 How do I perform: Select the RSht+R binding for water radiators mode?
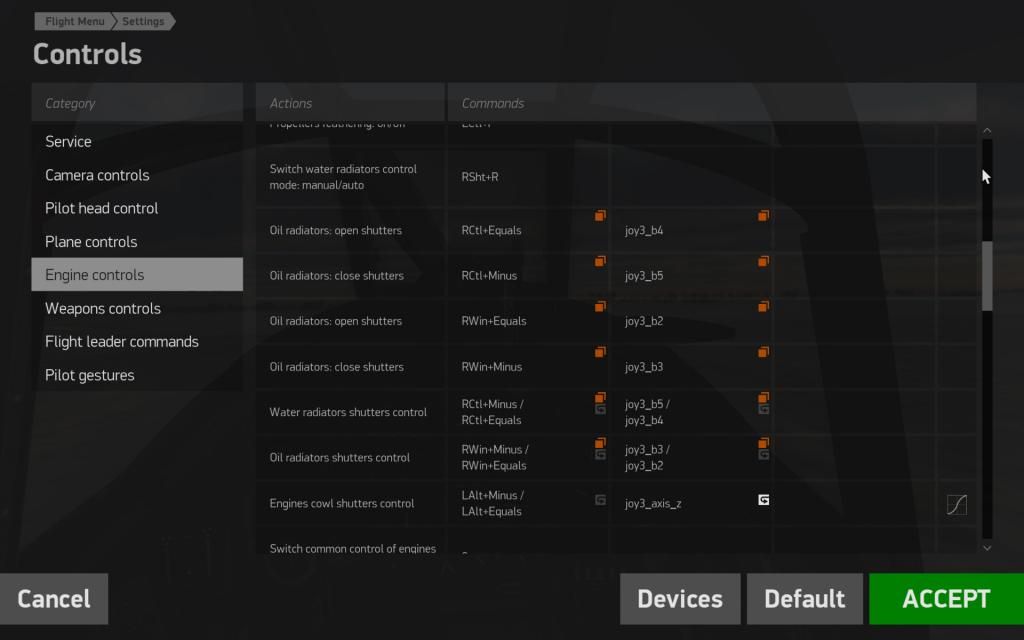(480, 177)
